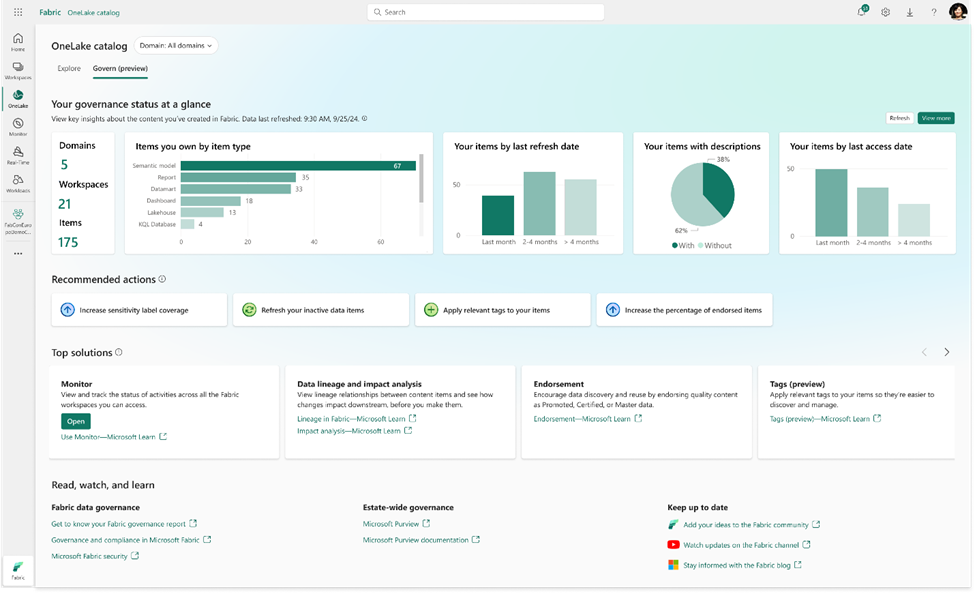The image size is (975, 594).
Task: Click Increase sensitivity label coverage card
Action: pos(139,310)
